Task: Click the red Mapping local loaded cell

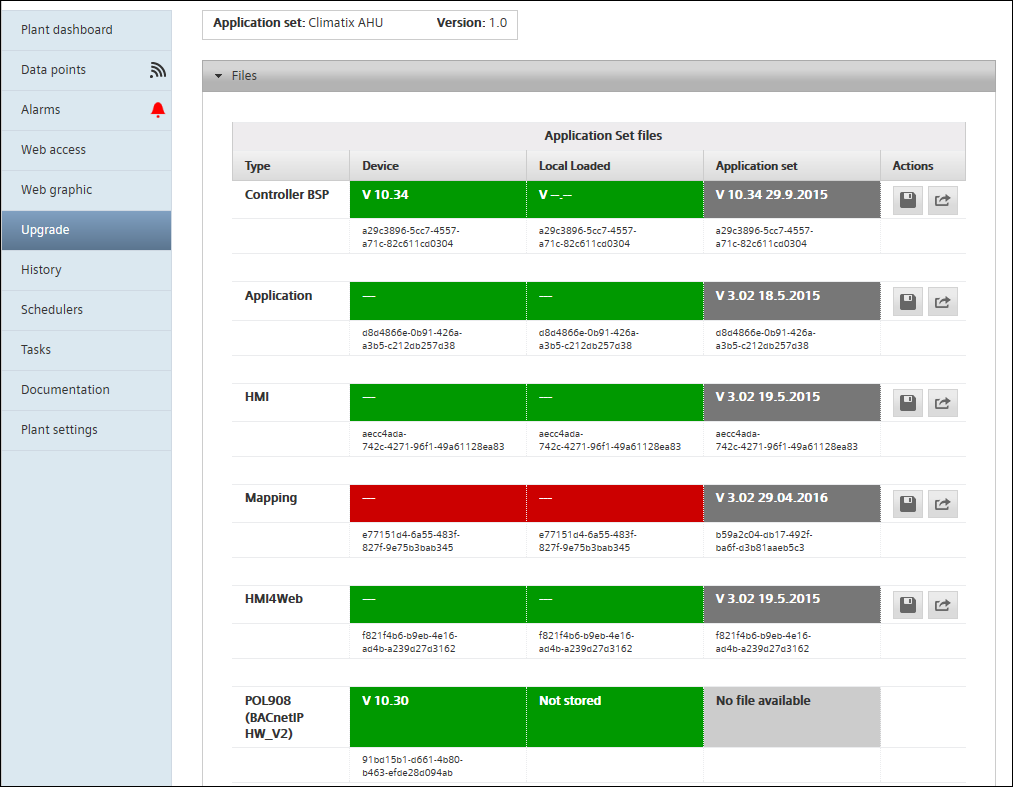Action: click(615, 503)
